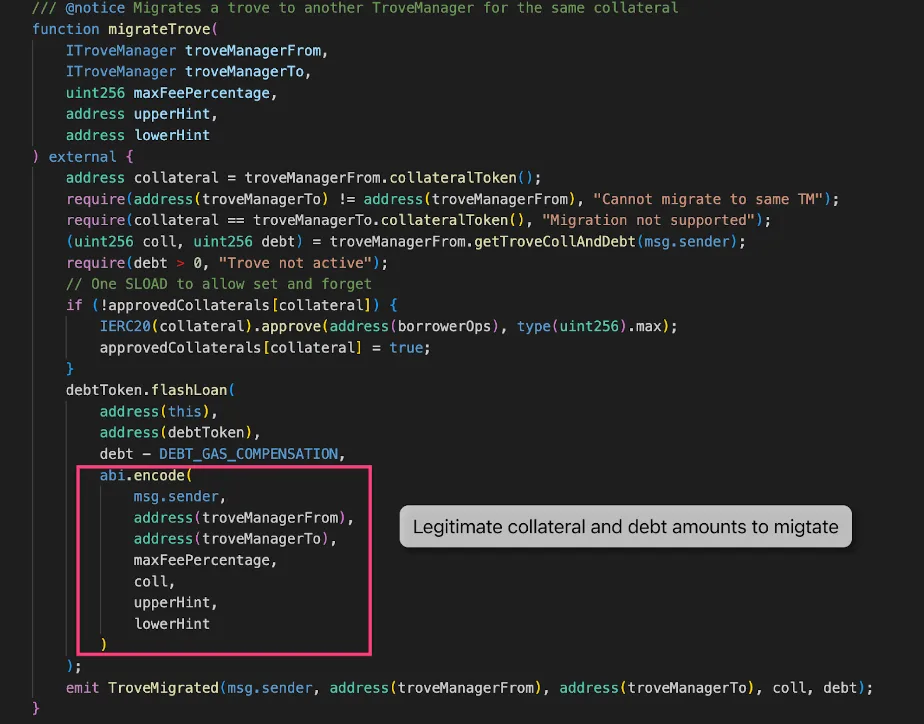Image resolution: width=924 pixels, height=724 pixels.
Task: Click the IERC20 interface name
Action: [125, 326]
